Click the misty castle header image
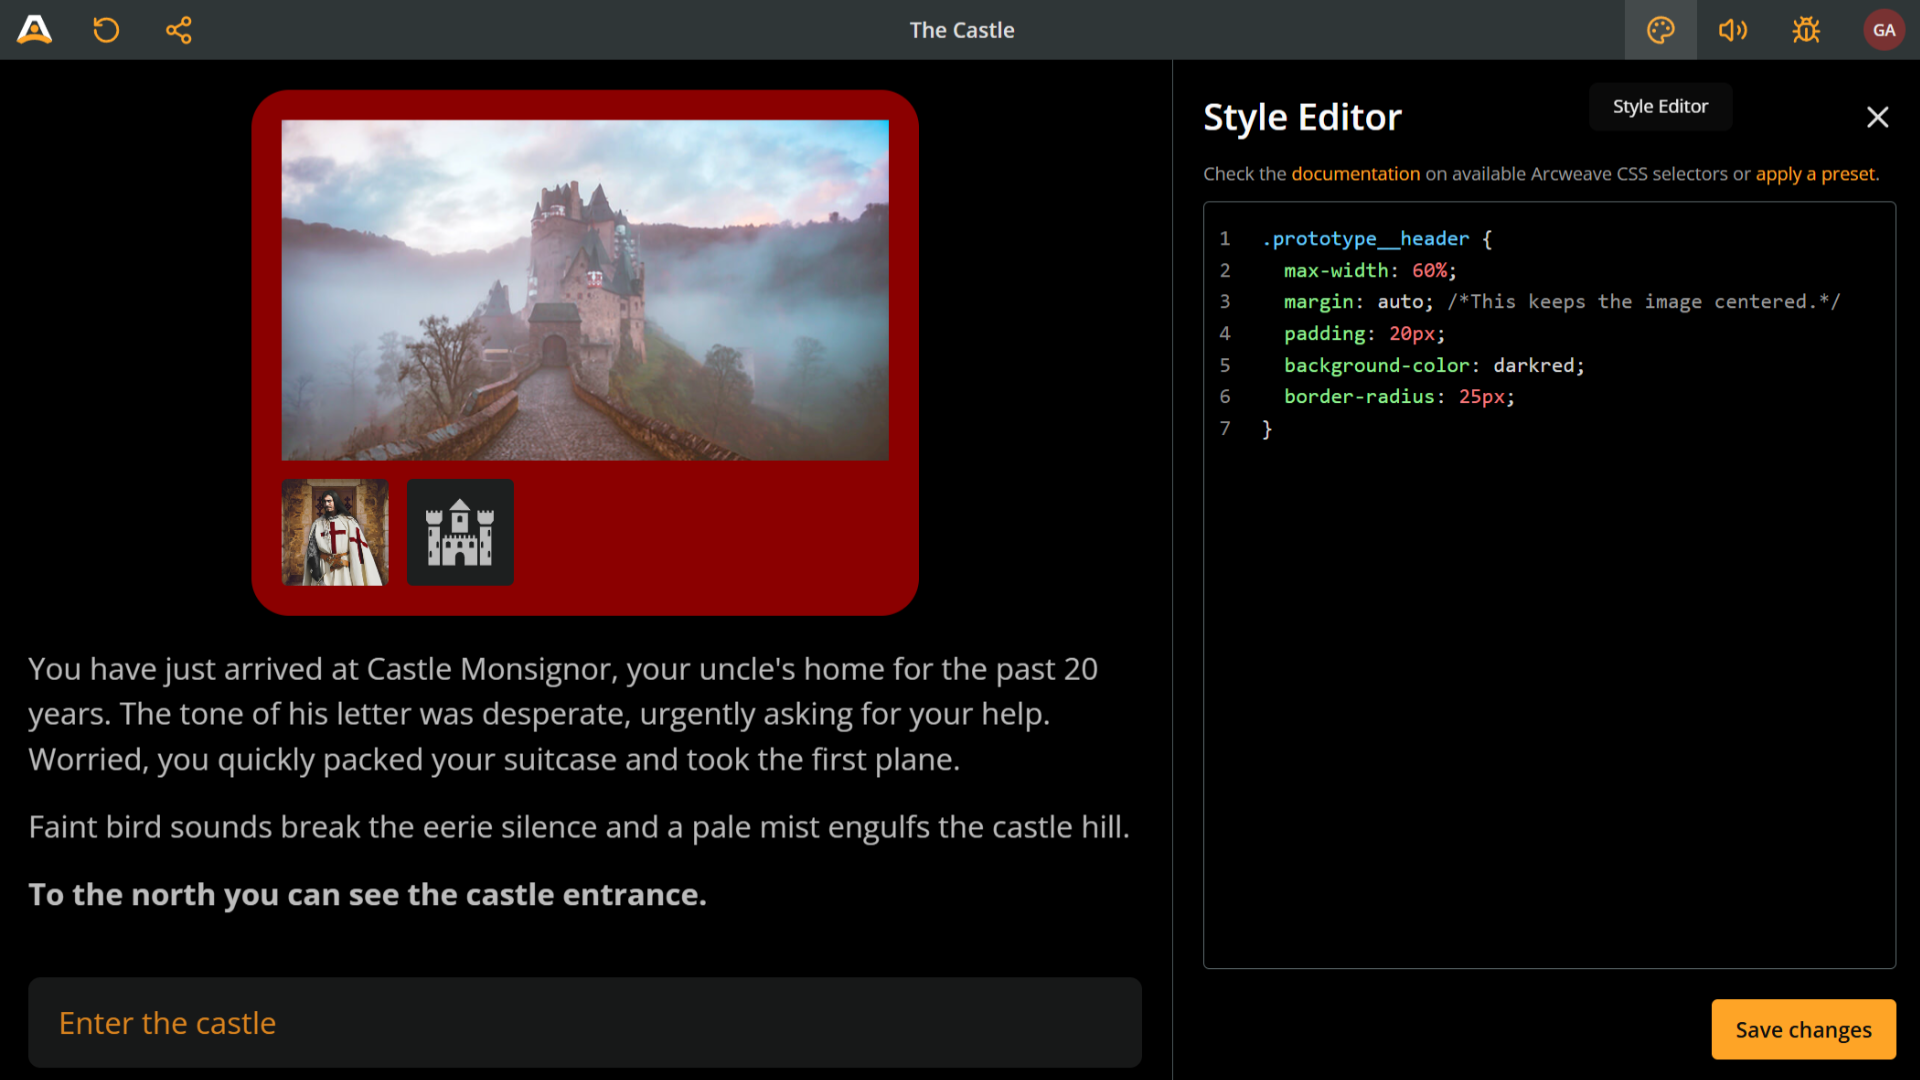Screen dimensions: 1920x1080 pos(585,290)
